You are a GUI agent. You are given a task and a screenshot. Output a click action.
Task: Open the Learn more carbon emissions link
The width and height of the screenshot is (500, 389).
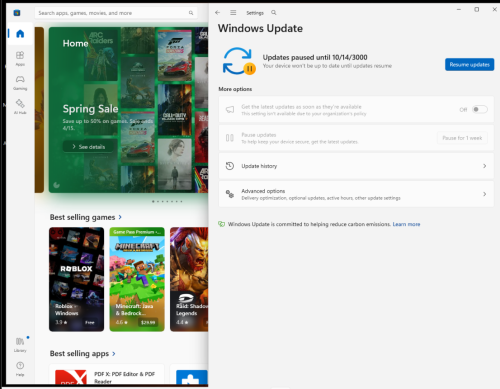(x=406, y=224)
